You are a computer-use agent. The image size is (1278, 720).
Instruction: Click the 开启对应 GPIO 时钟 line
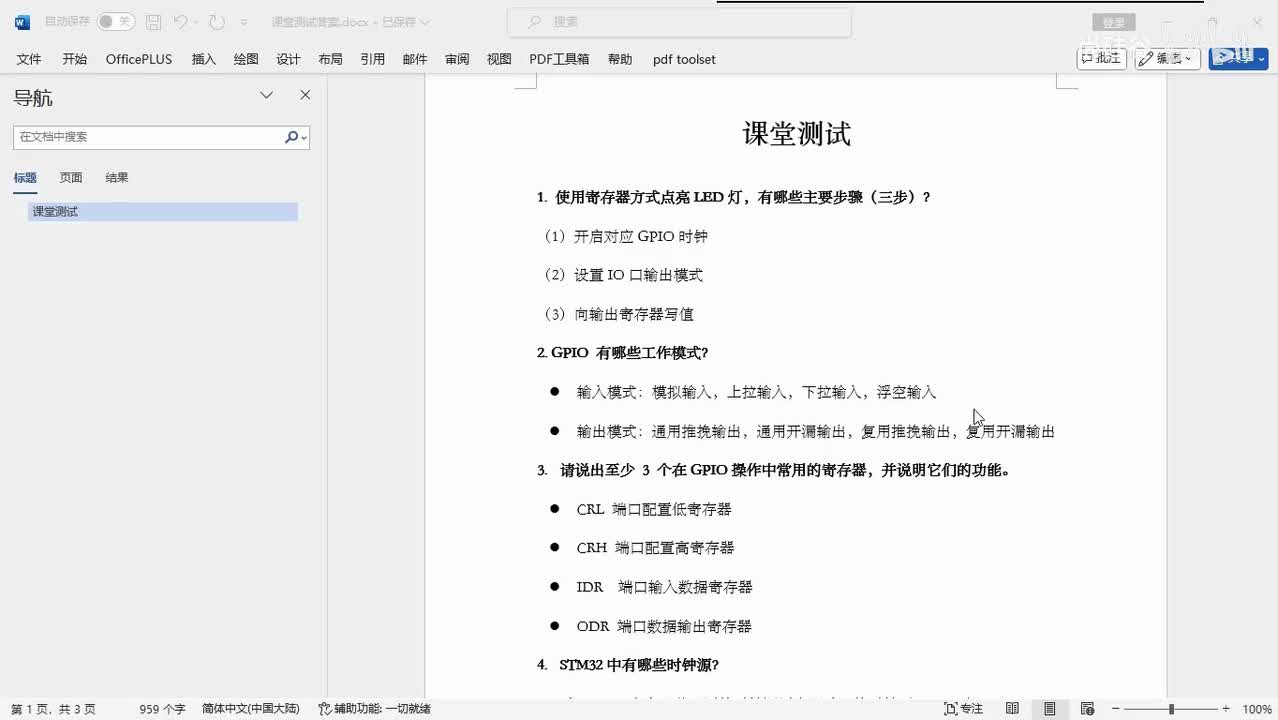tap(623, 237)
